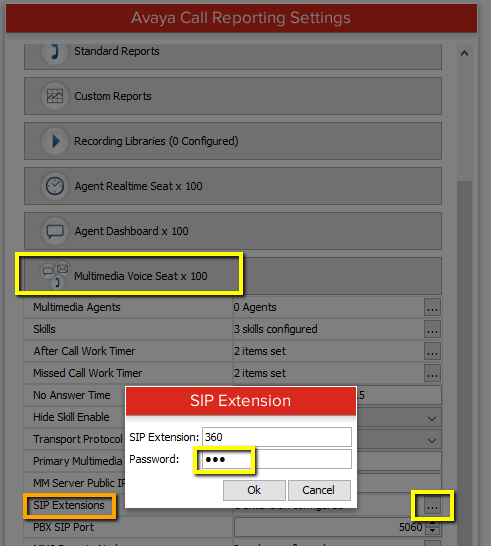The height and width of the screenshot is (546, 491).
Task: Select the PBX SIP Port label
Action: (64, 527)
